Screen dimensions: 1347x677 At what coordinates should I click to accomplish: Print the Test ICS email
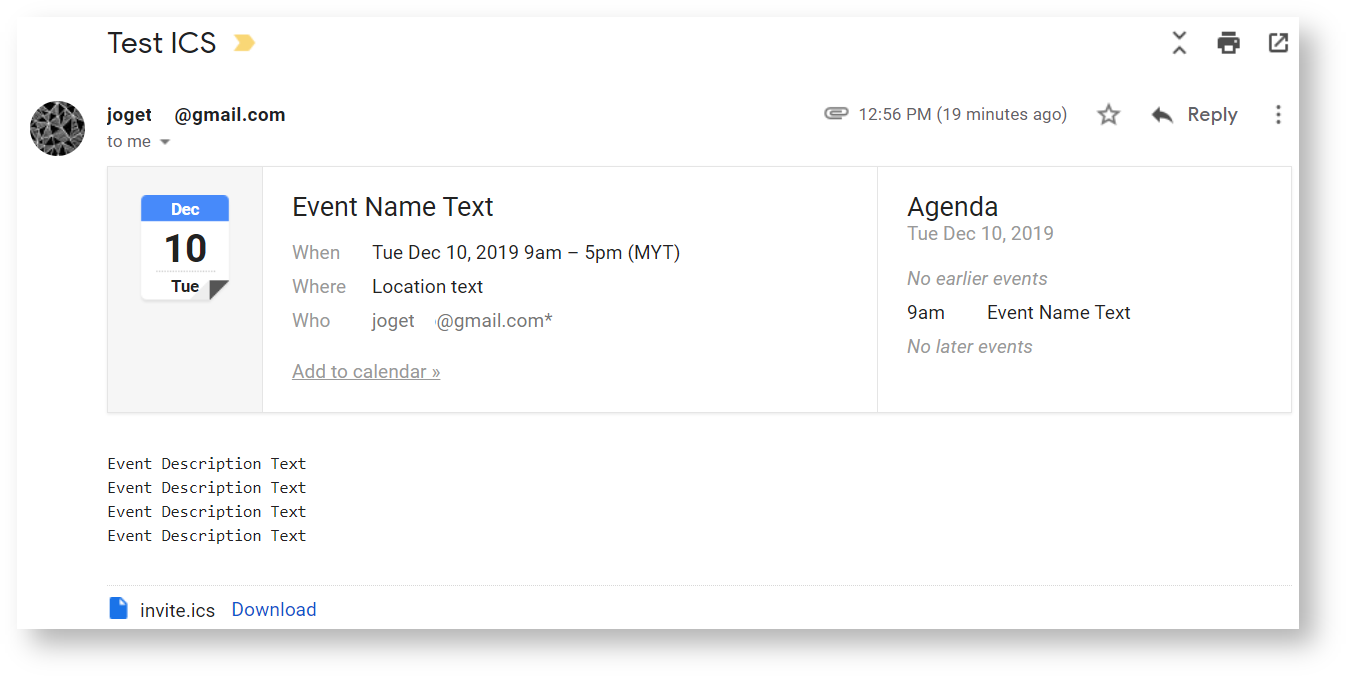(x=1228, y=43)
